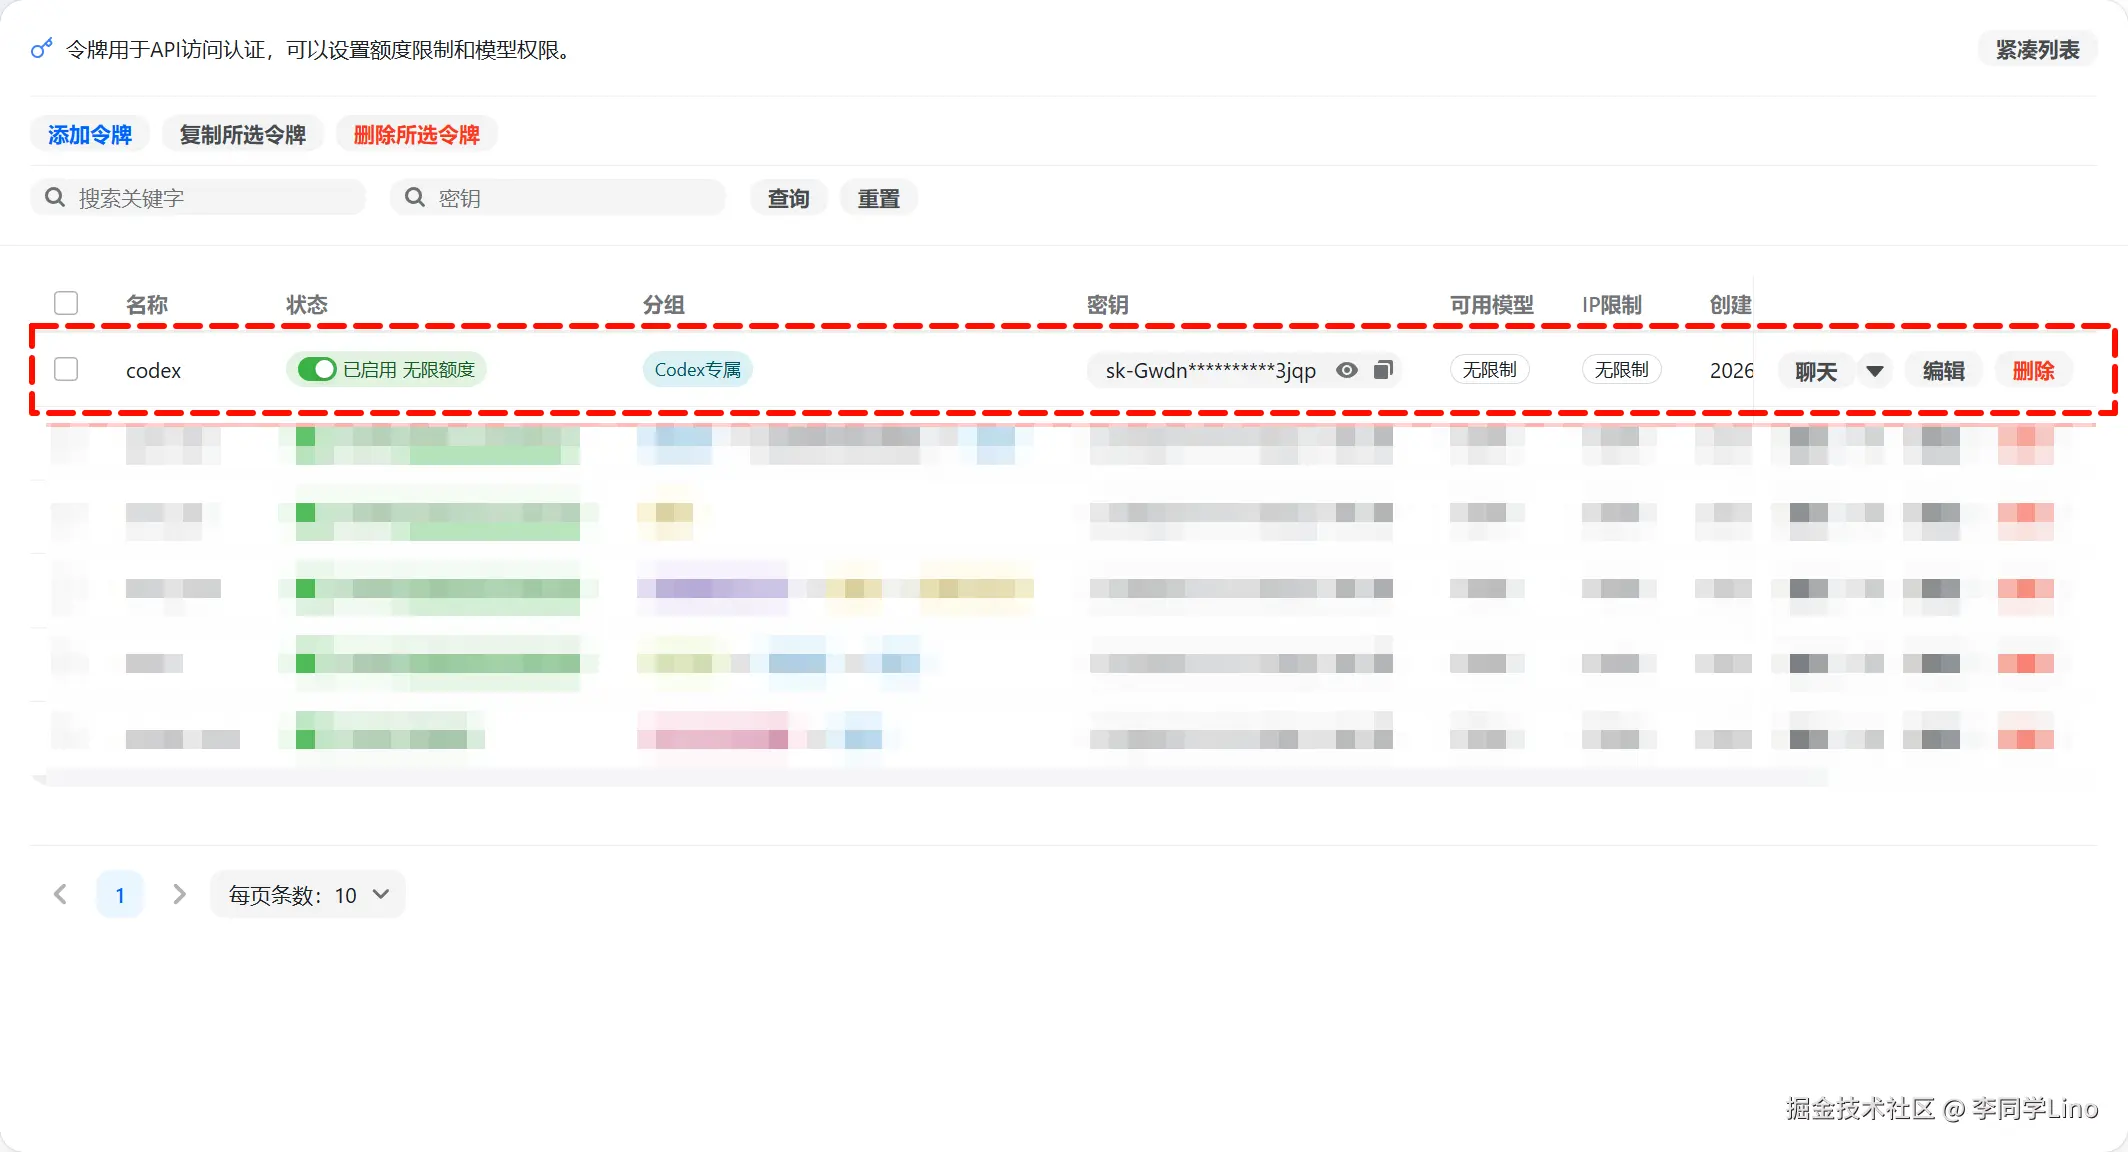2128x1152 pixels.
Task: Click the Codex专属 group tag
Action: [x=697, y=369]
